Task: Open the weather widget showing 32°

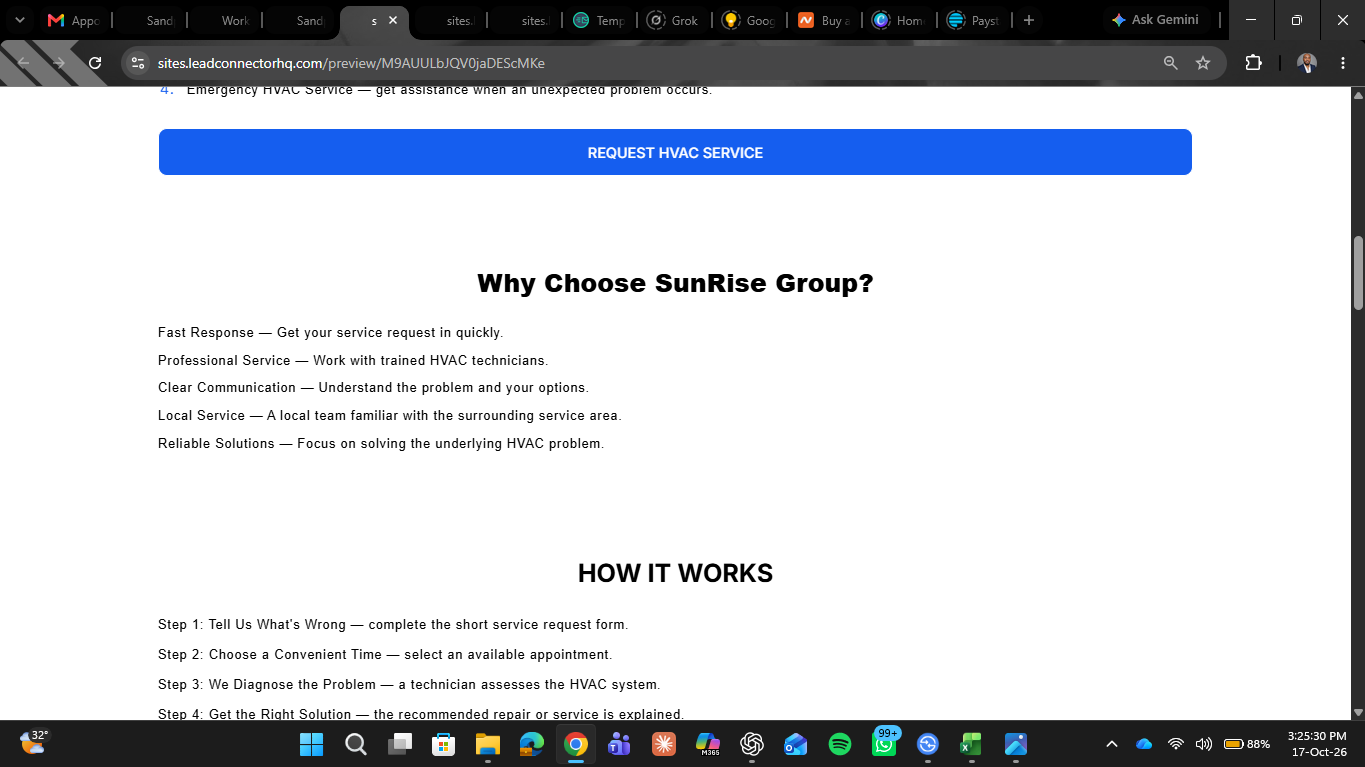Action: pyautogui.click(x=34, y=742)
